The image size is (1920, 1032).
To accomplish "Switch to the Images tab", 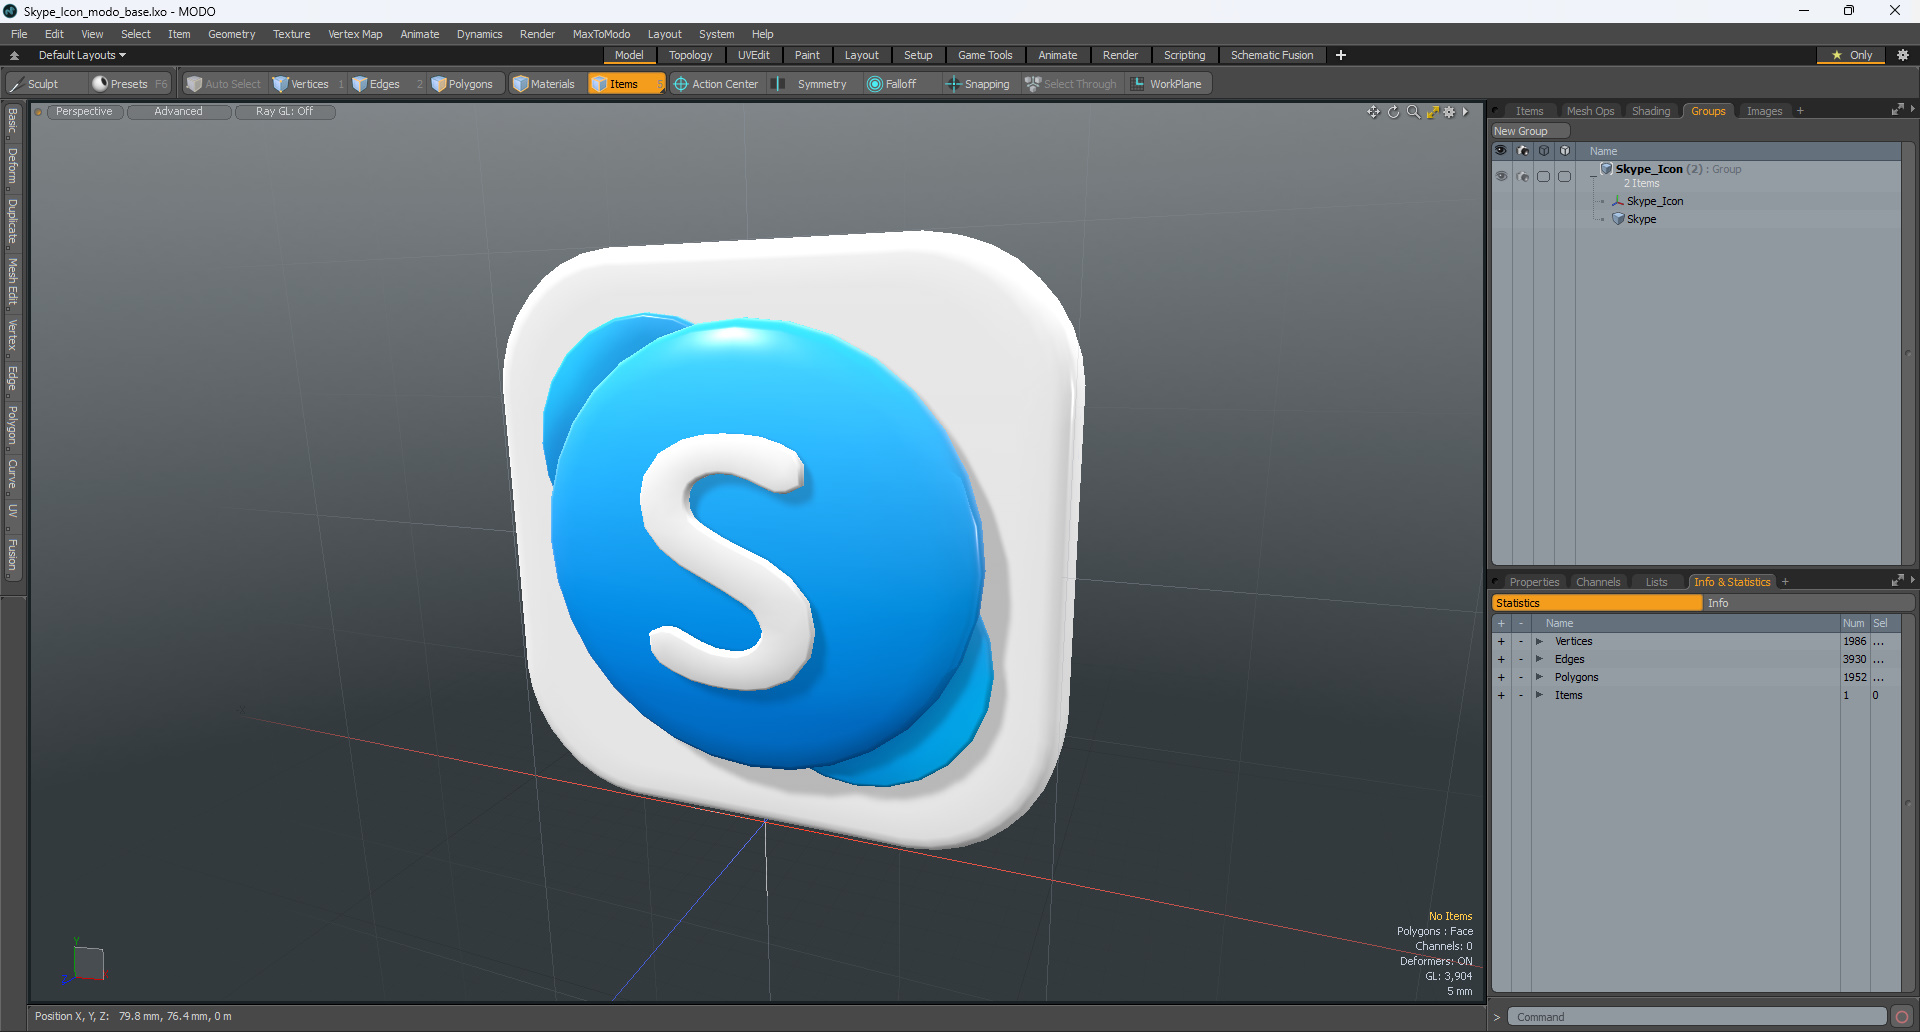I will (x=1764, y=111).
